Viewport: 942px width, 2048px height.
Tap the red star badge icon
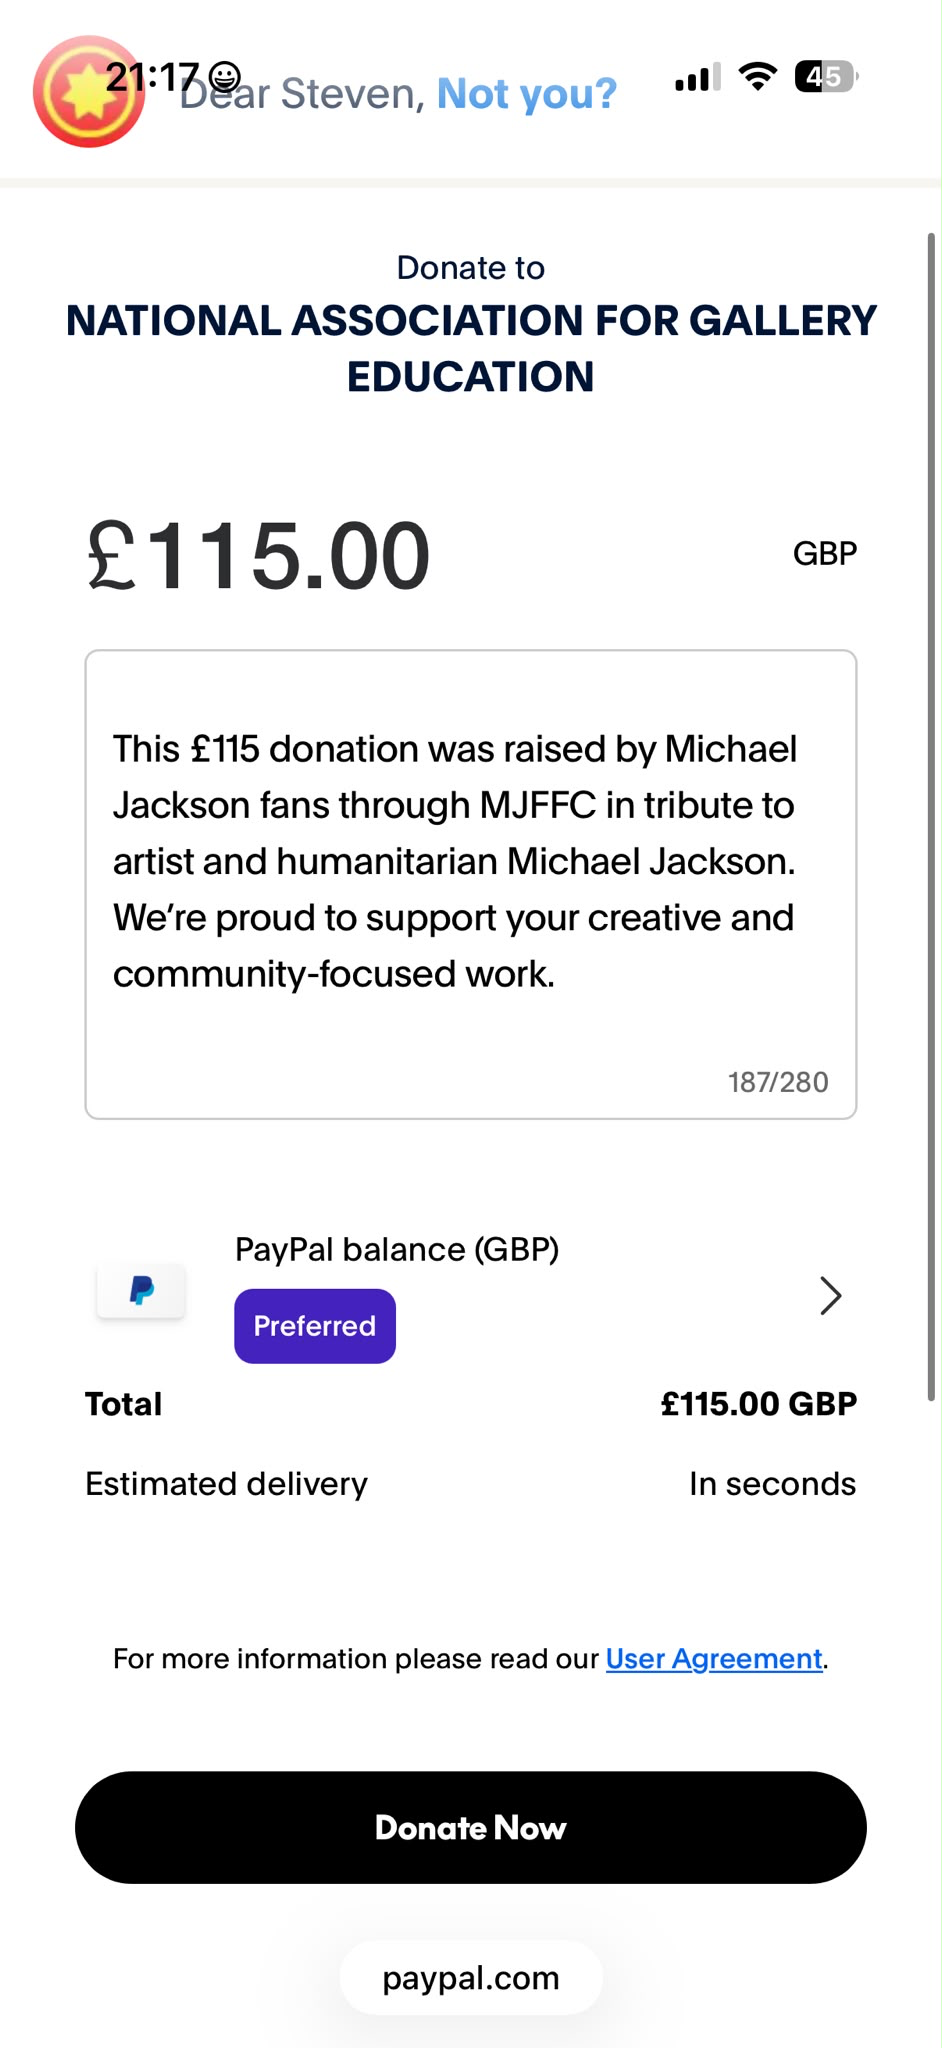[89, 92]
